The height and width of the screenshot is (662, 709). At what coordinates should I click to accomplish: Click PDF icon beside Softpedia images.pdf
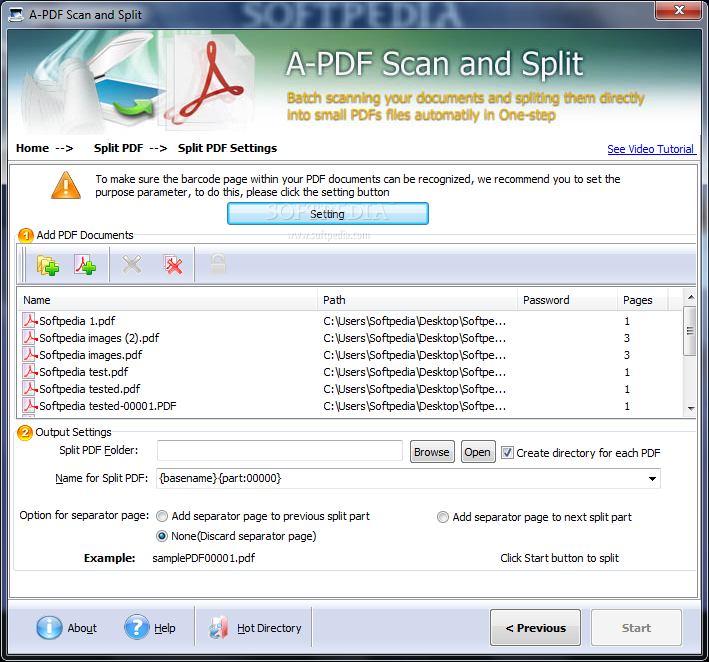(30, 355)
